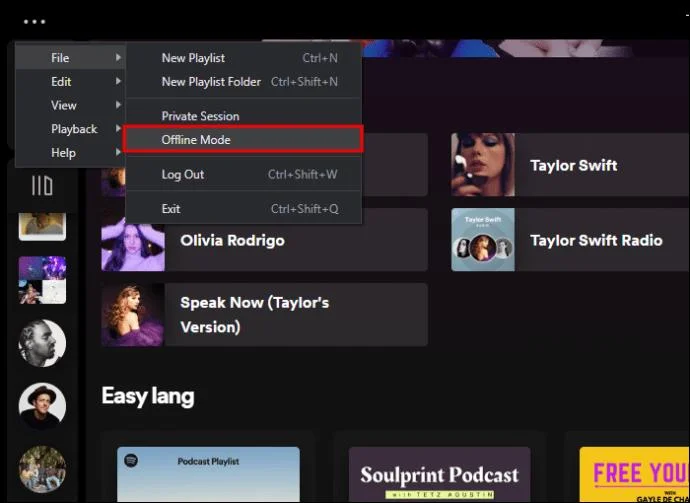This screenshot has height=503, width=690.
Task: Click Log Out in the menu
Action: click(244, 174)
